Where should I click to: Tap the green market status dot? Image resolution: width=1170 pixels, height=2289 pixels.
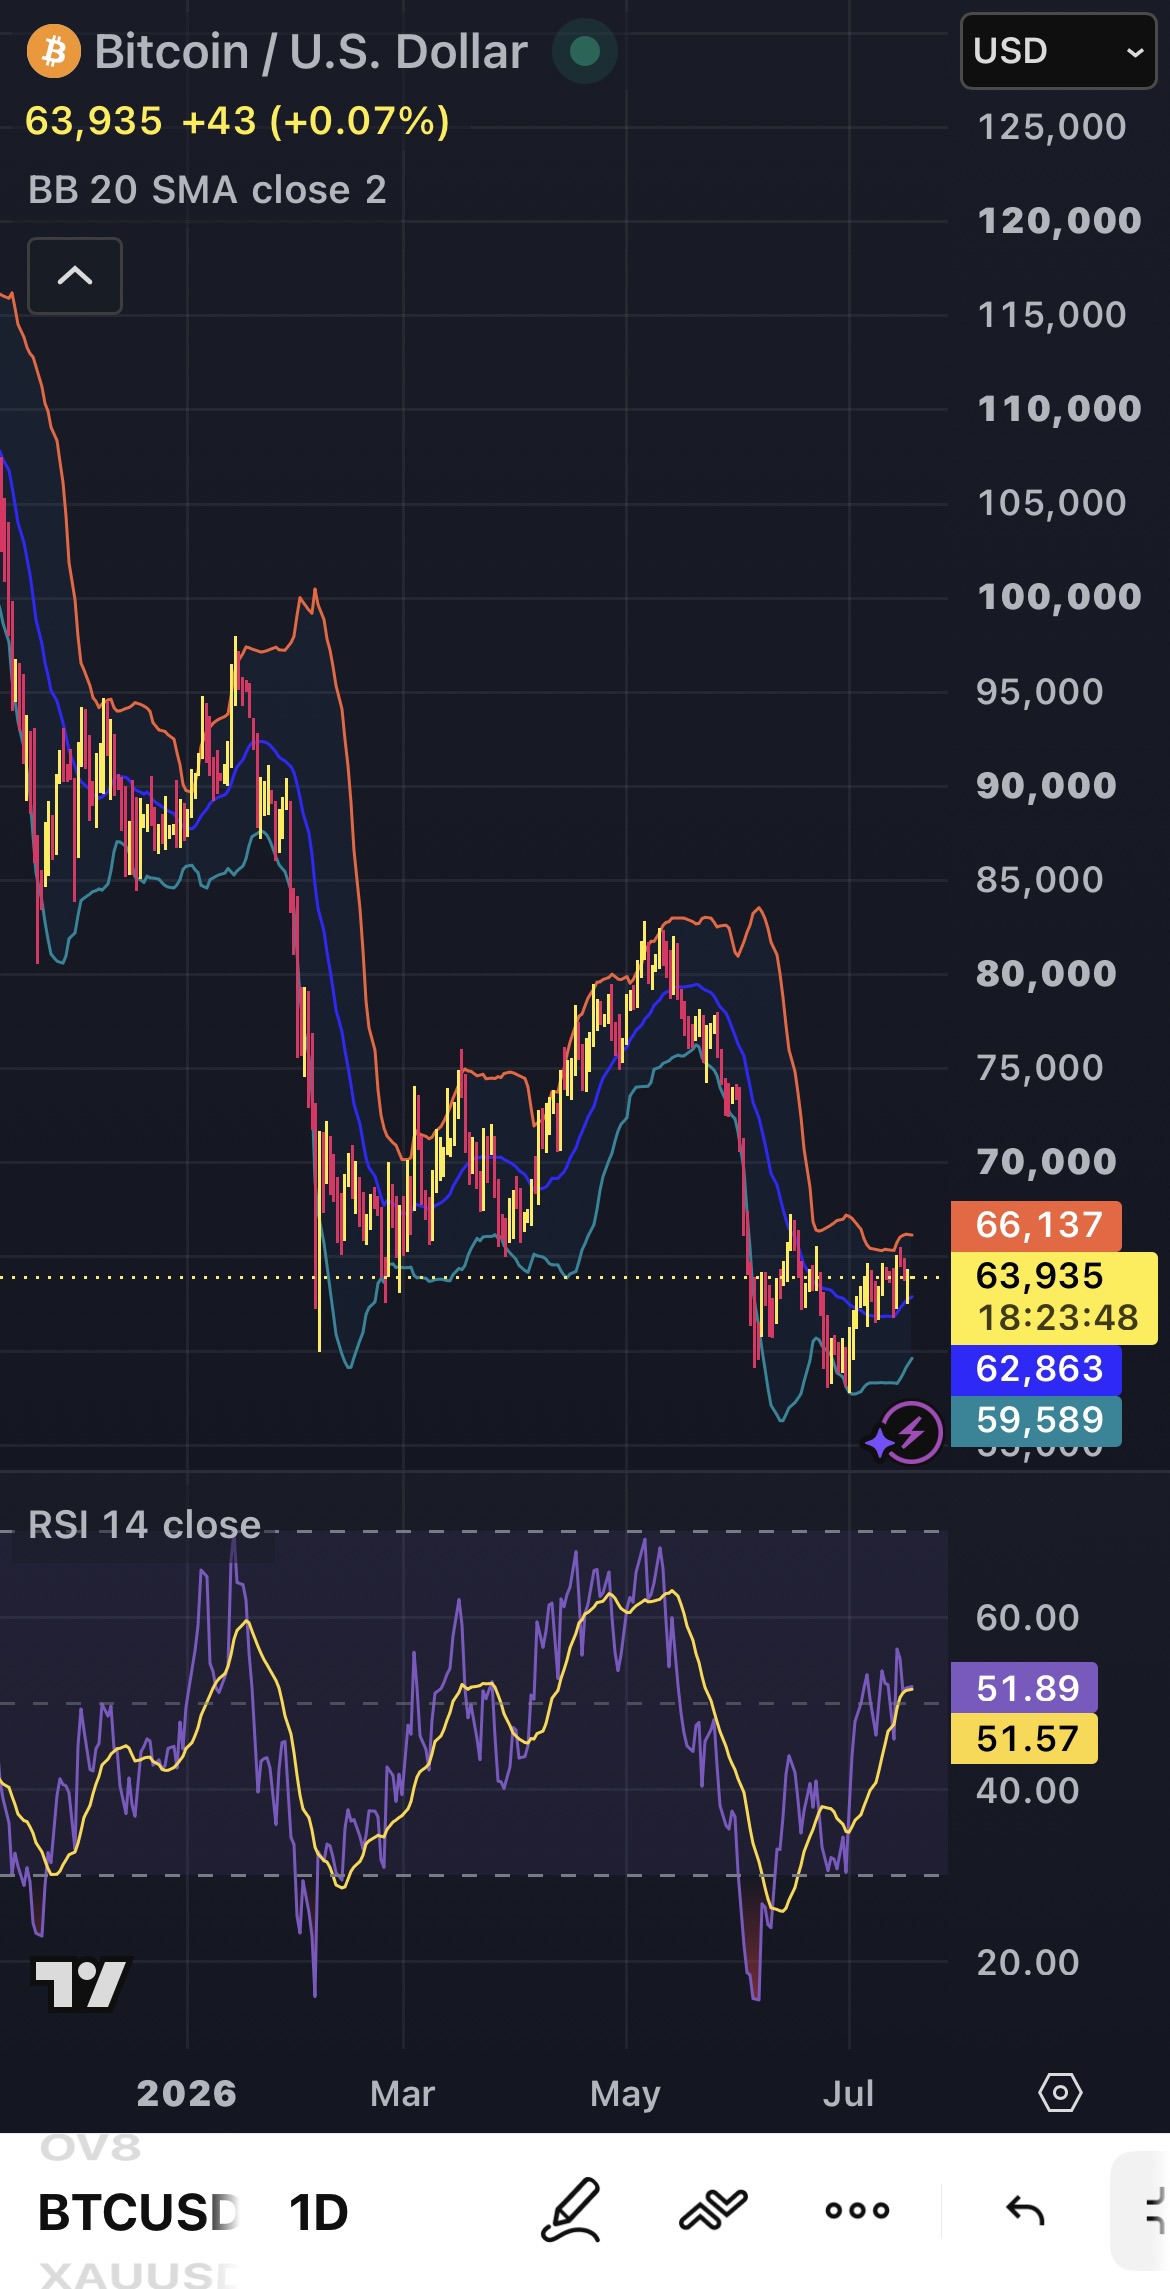(x=585, y=51)
